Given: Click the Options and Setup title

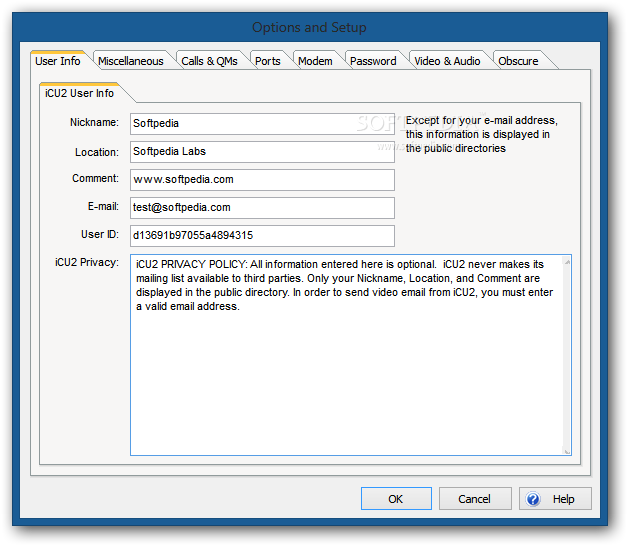Looking at the screenshot, I should coord(309,27).
